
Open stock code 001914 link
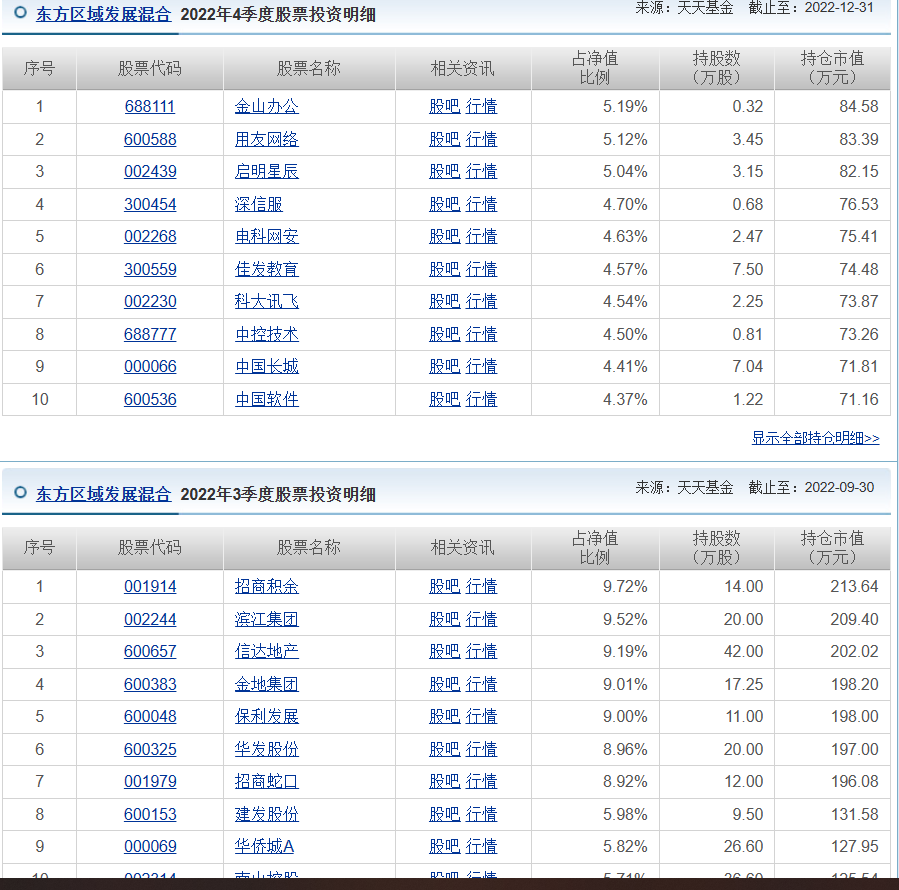150,587
